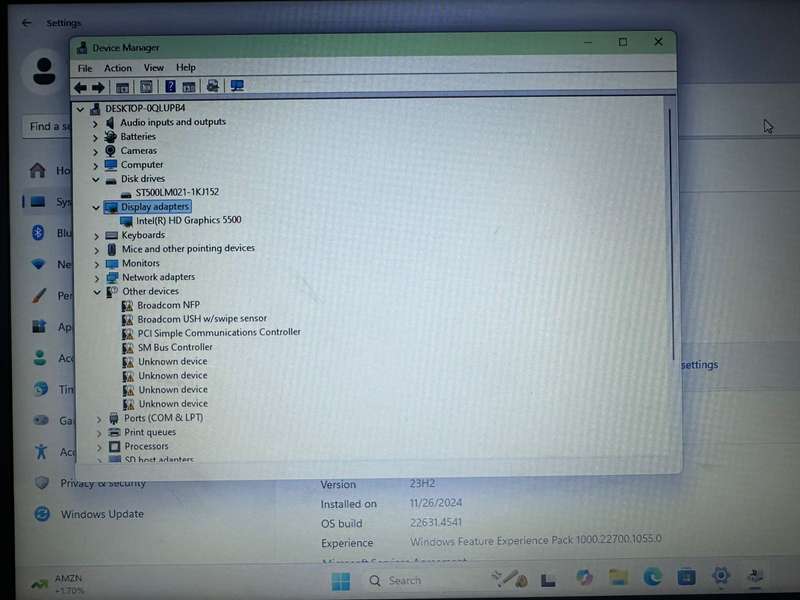Collapse the Disk drives category
This screenshot has width=800, height=600.
tap(95, 180)
